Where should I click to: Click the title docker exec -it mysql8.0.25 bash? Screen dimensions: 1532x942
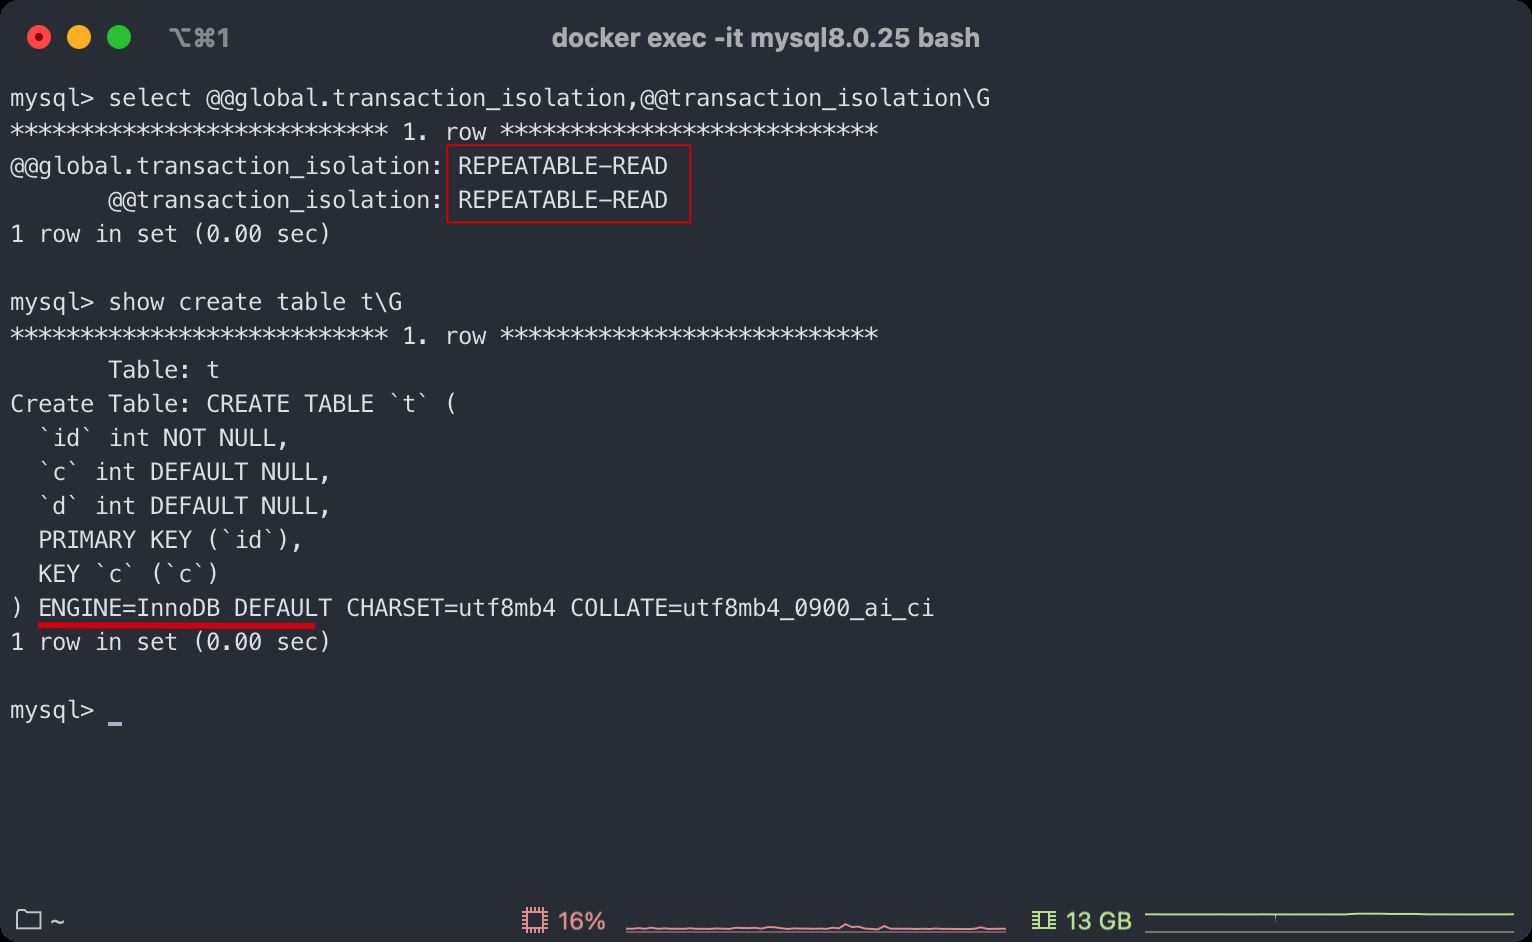pyautogui.click(x=766, y=37)
